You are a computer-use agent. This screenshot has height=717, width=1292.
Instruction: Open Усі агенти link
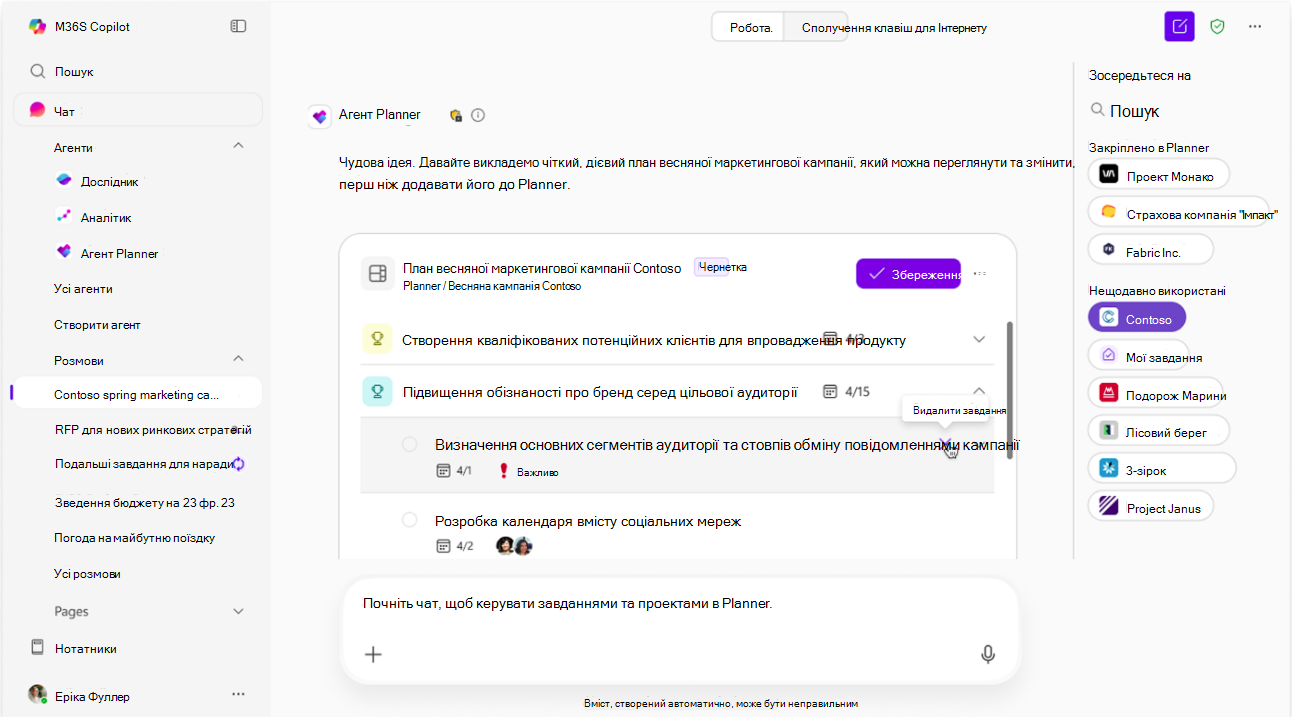point(83,289)
